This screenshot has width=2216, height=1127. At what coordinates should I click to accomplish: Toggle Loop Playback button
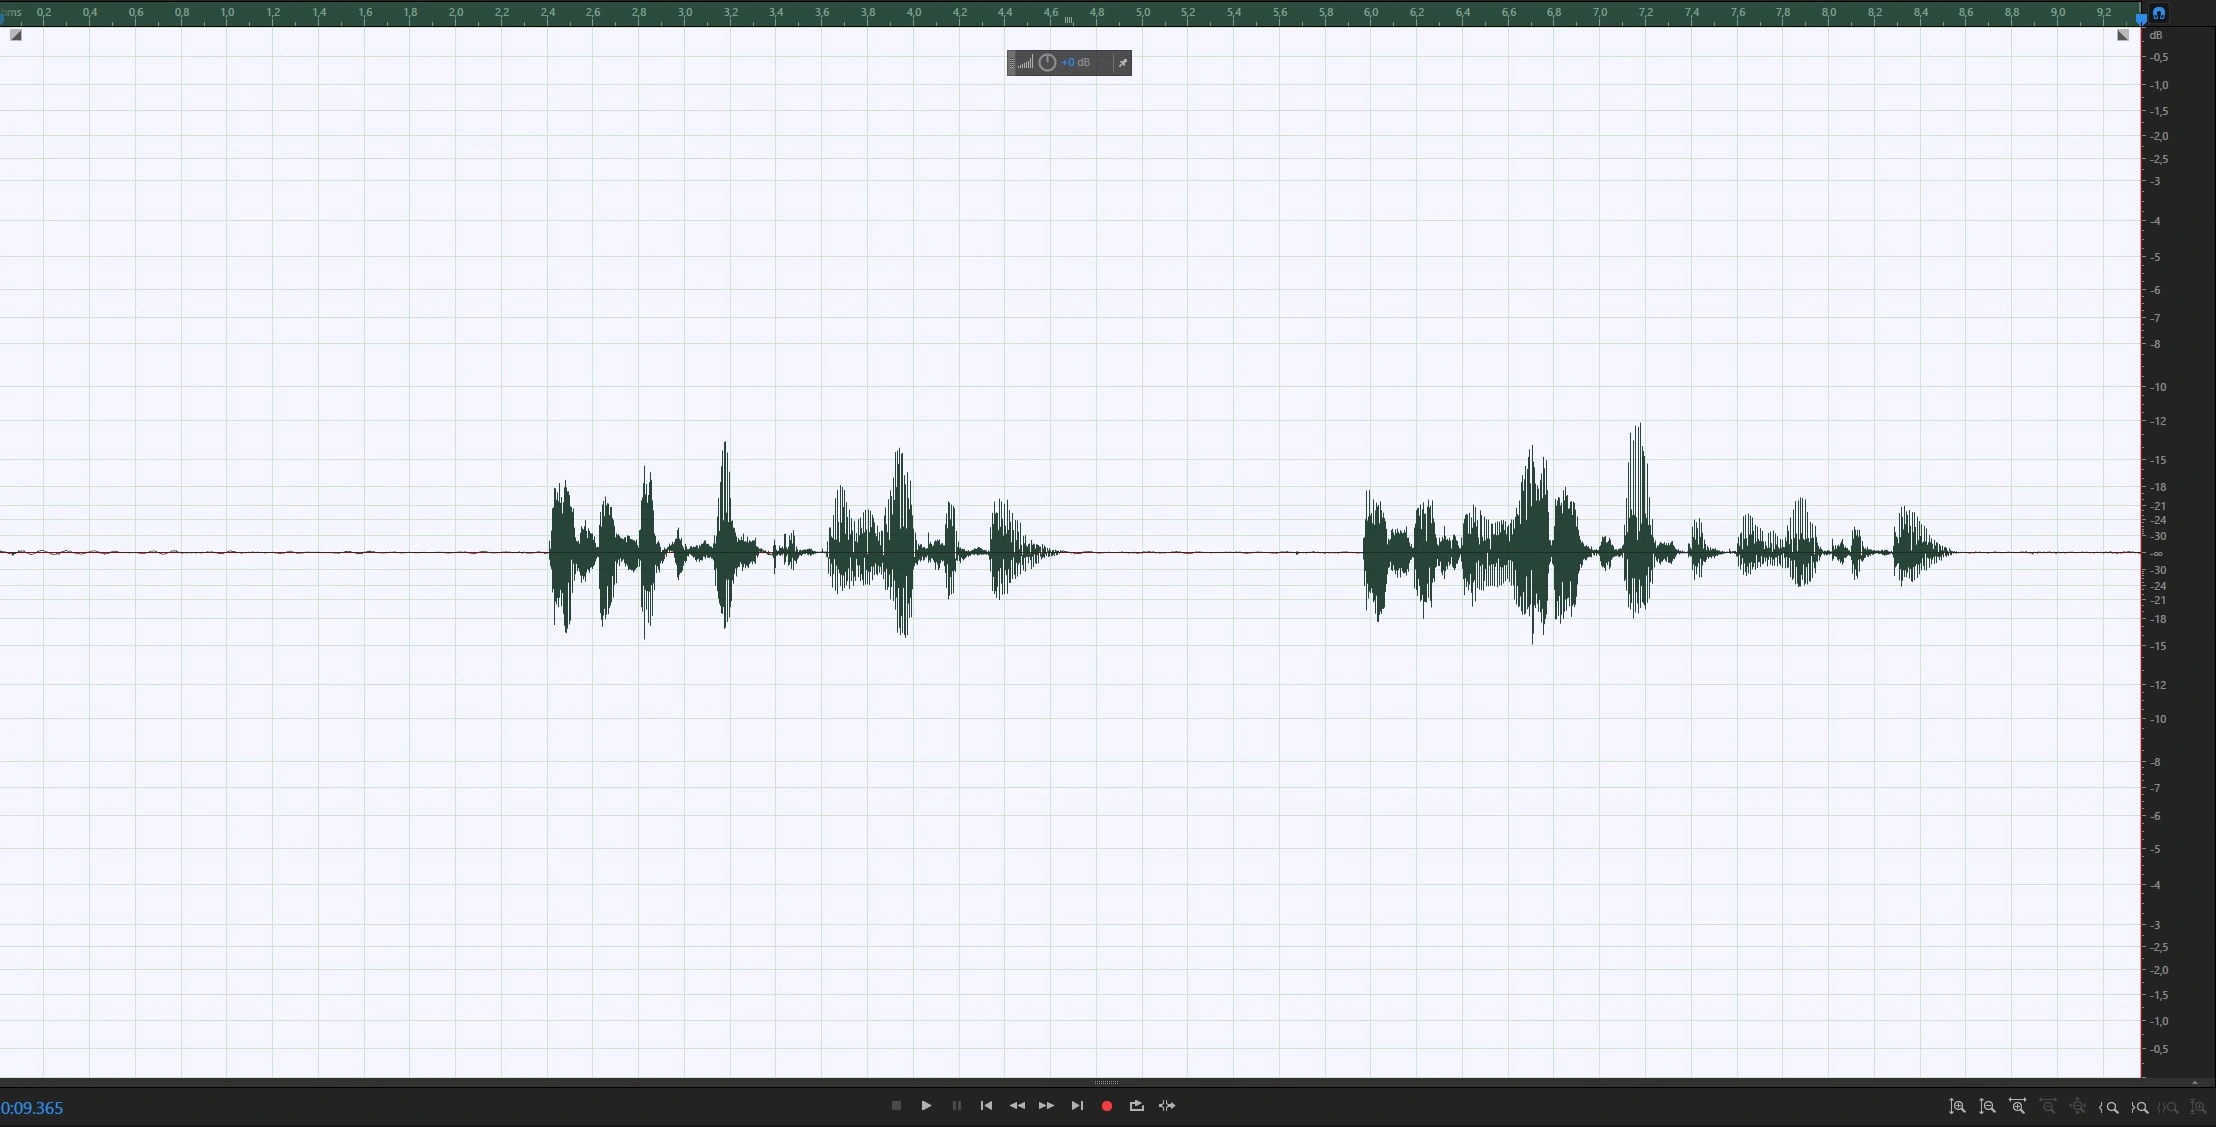(1136, 1106)
